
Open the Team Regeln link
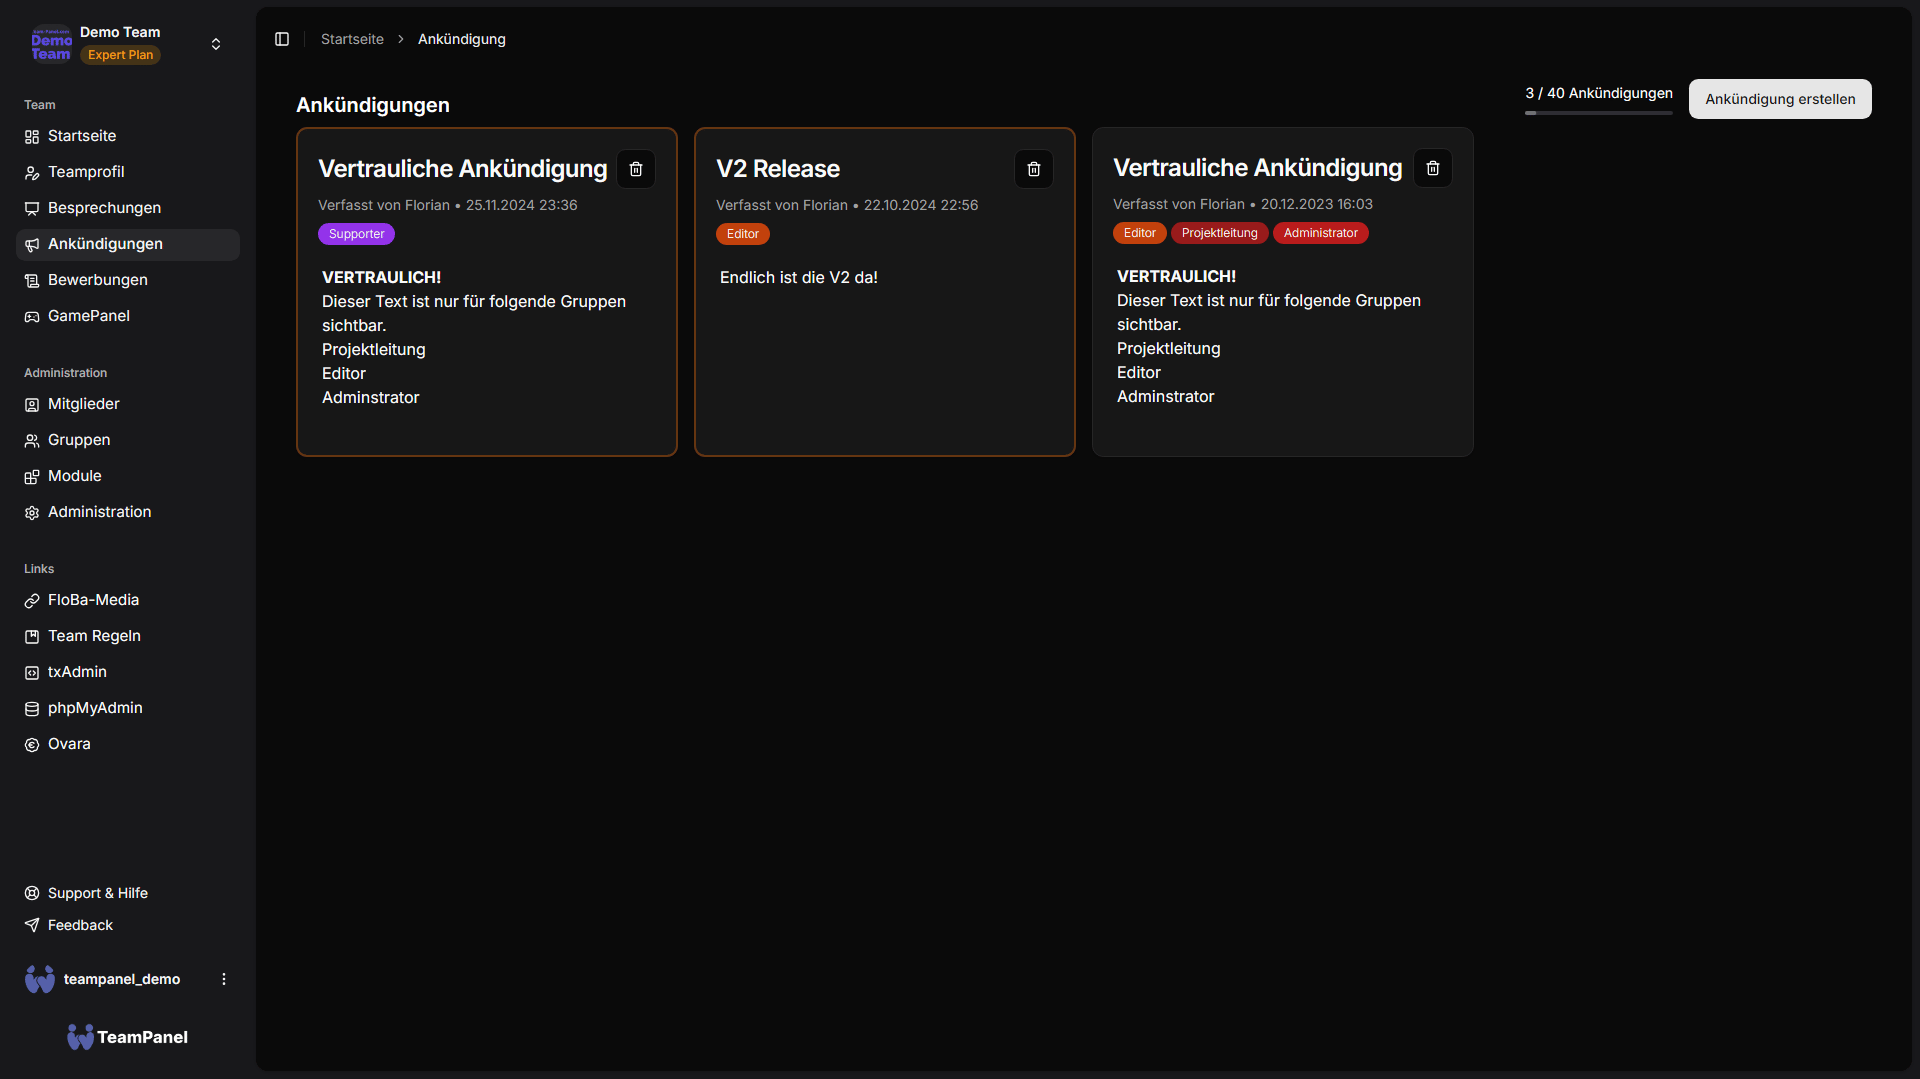[128, 636]
